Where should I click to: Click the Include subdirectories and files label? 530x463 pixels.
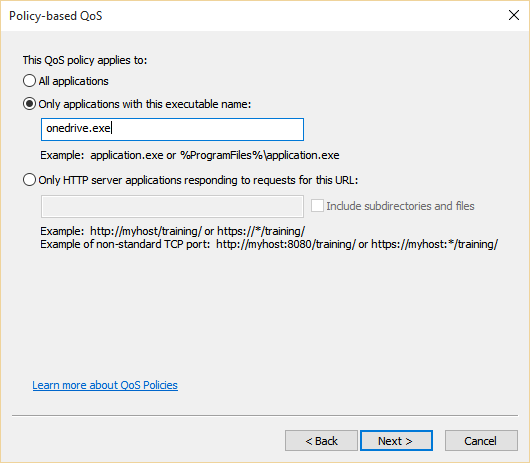tap(400, 206)
